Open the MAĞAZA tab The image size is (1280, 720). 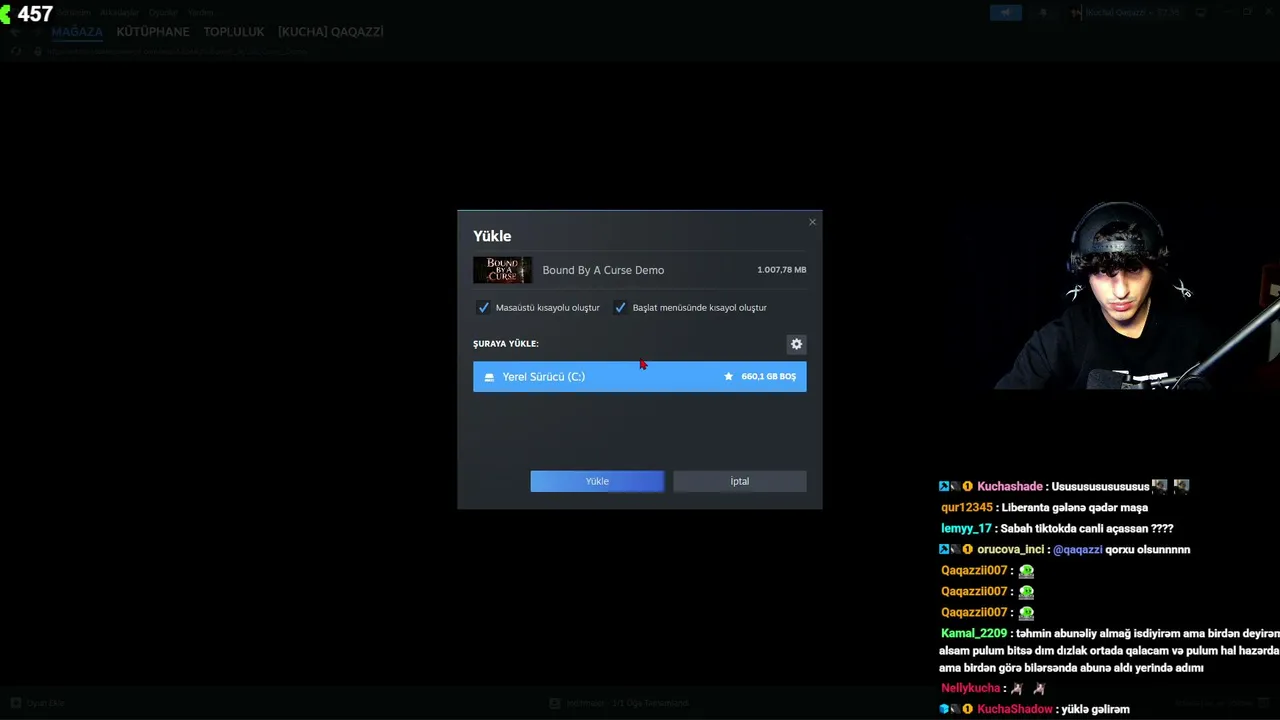click(x=77, y=32)
